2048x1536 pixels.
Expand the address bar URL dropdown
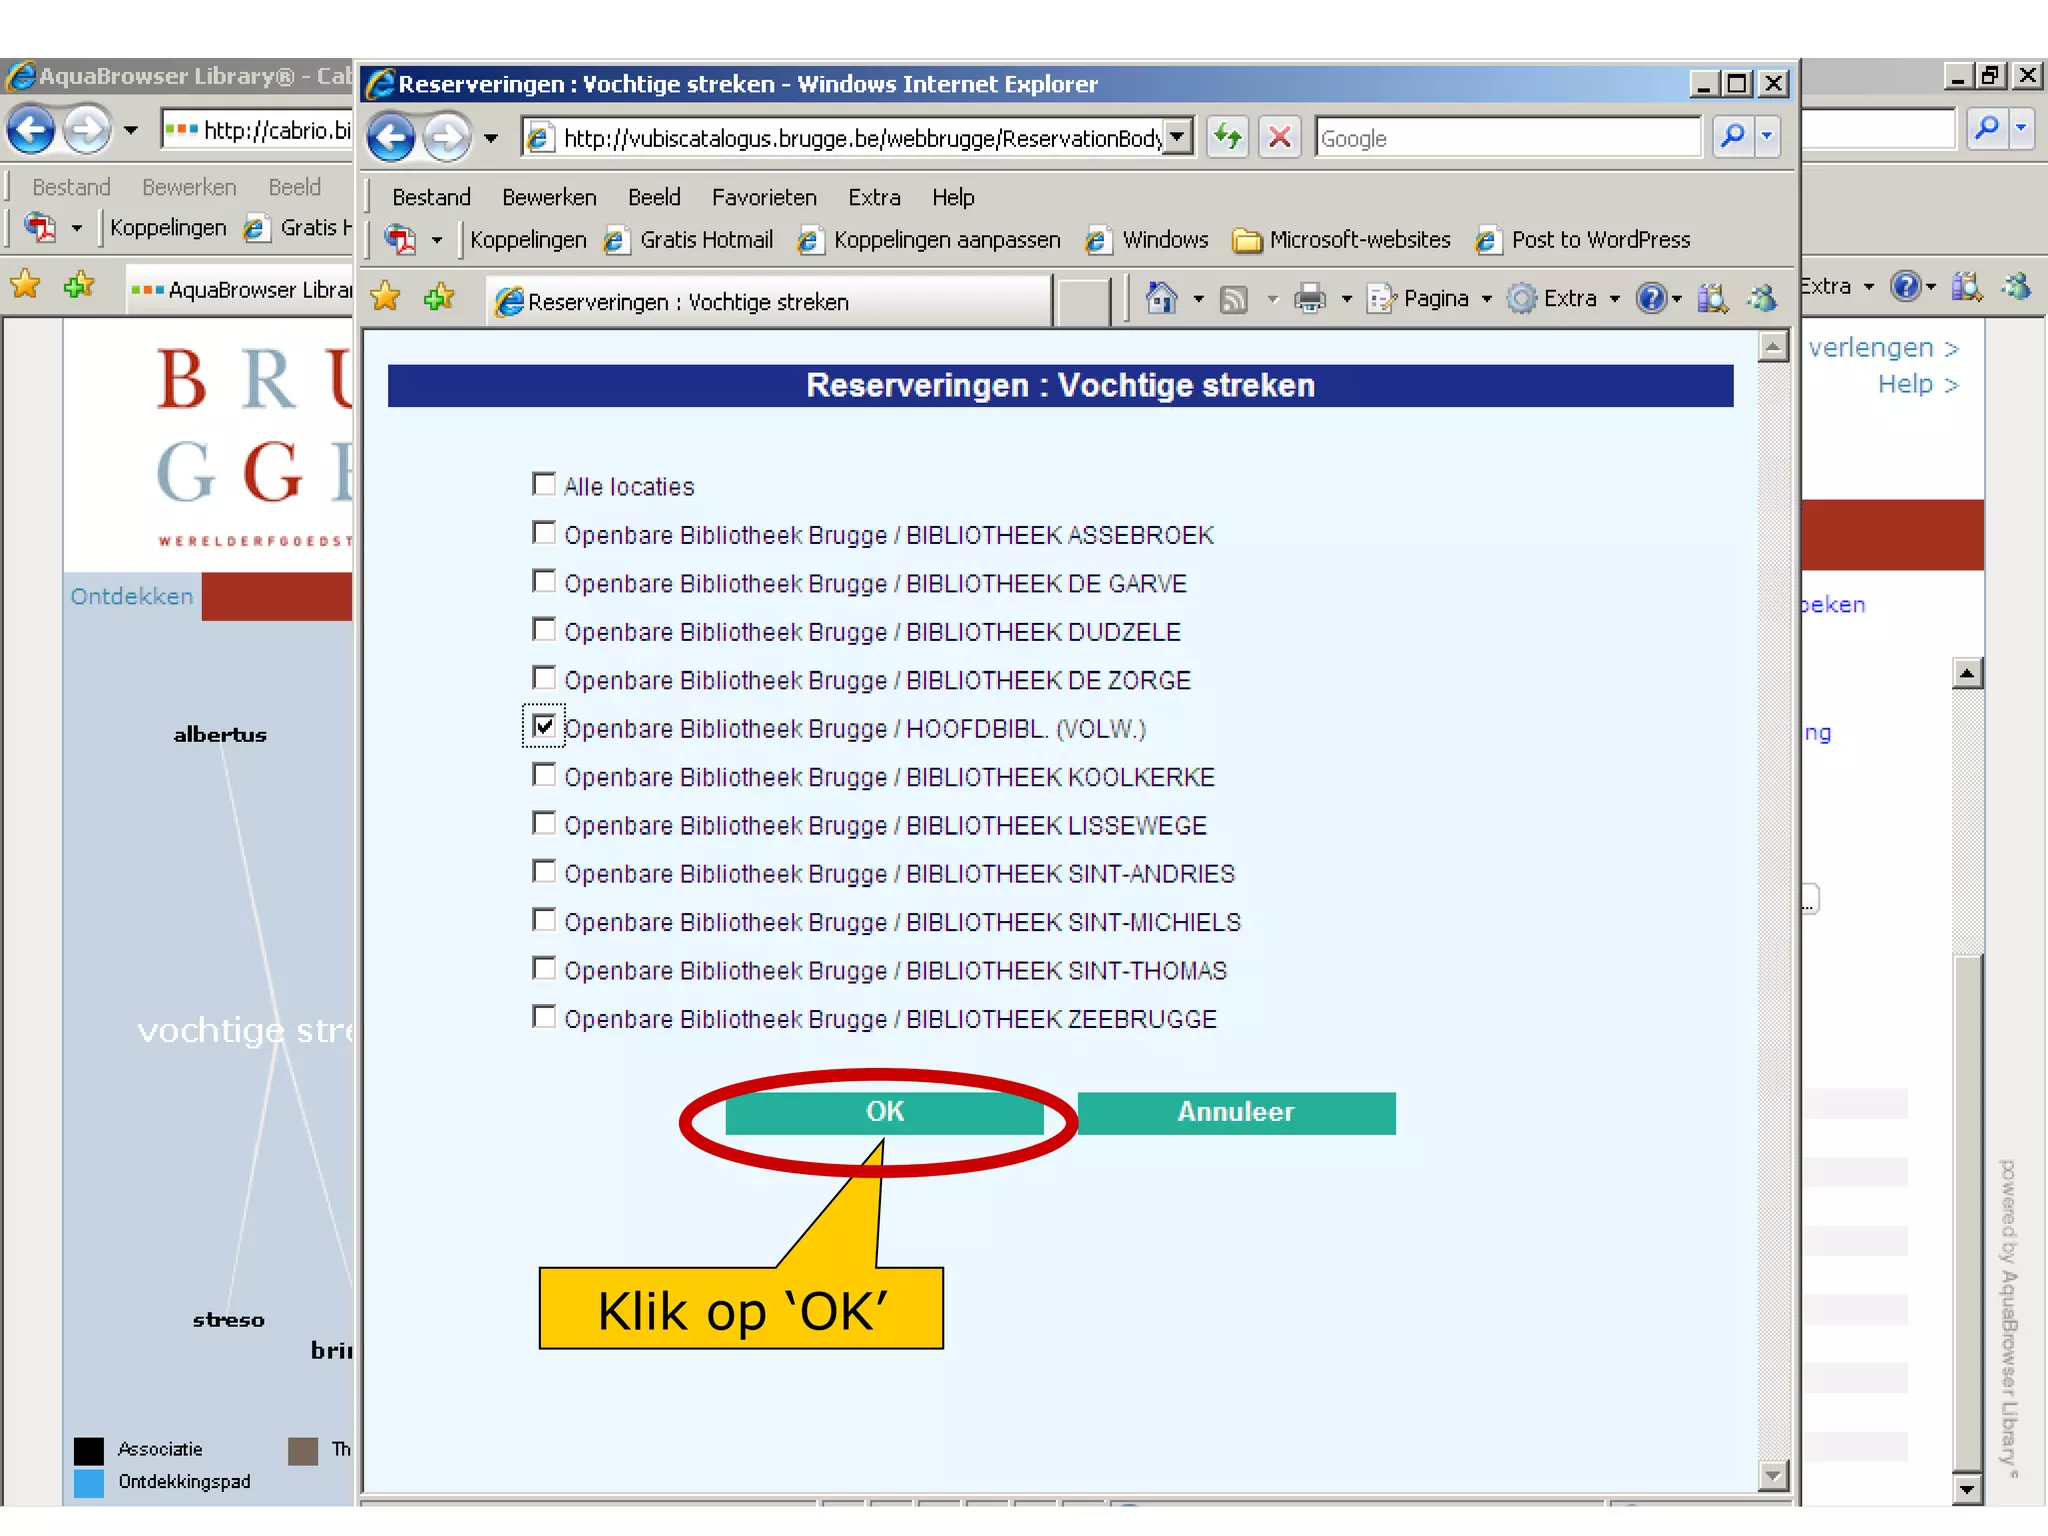1179,137
